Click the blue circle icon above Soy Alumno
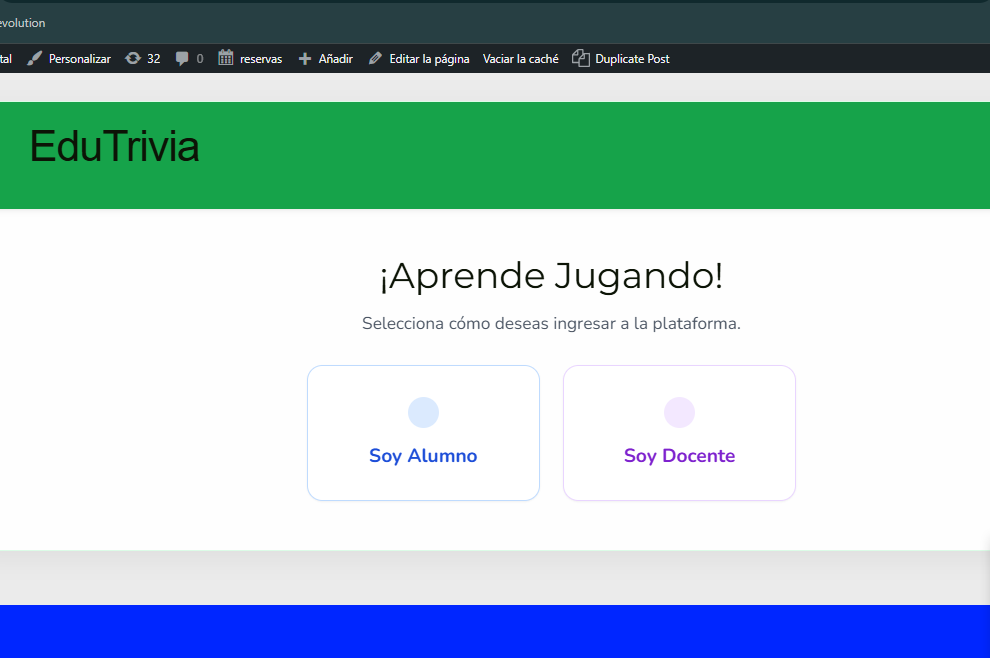Screen dimensions: 990x658 pyautogui.click(x=423, y=412)
